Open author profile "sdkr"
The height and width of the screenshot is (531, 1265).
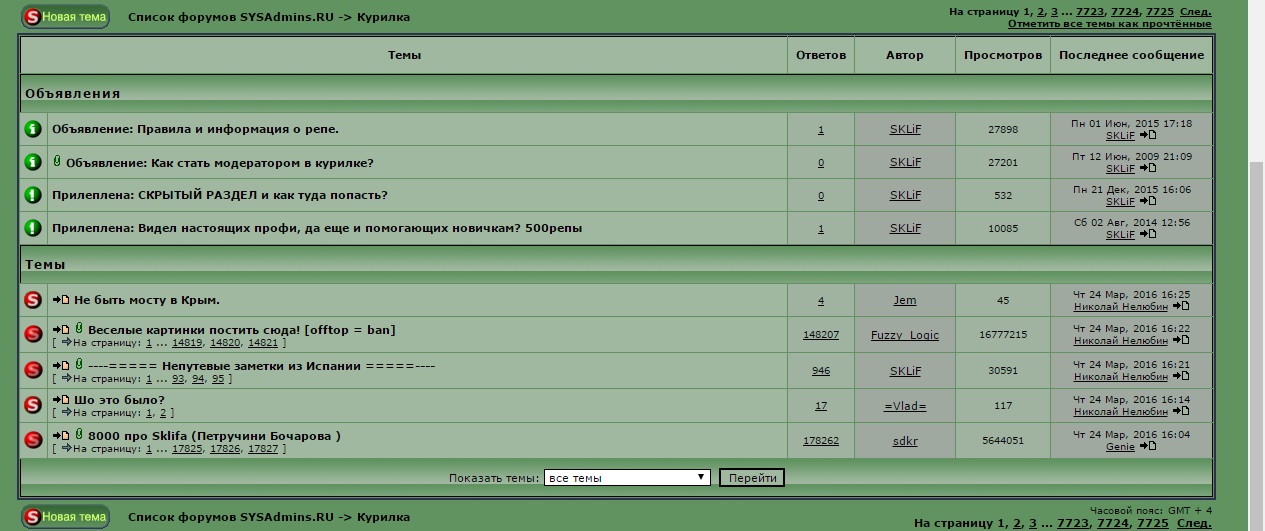pyautogui.click(x=905, y=441)
